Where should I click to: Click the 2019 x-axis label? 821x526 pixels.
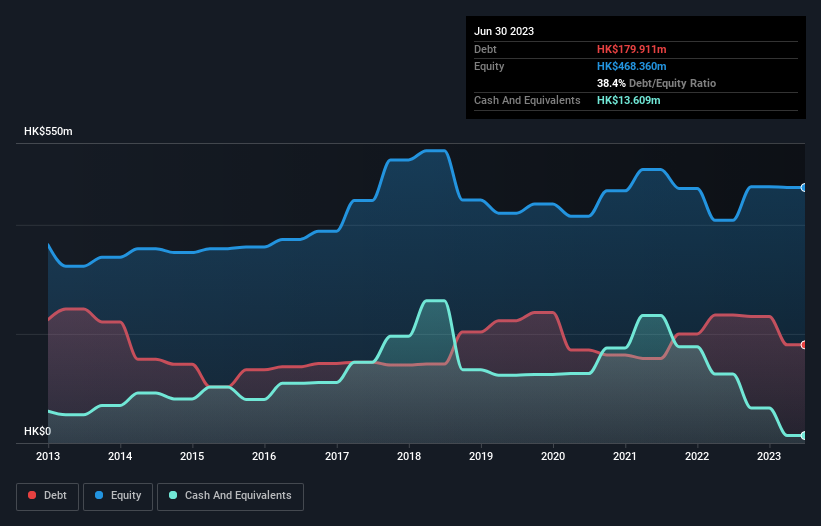(x=481, y=456)
